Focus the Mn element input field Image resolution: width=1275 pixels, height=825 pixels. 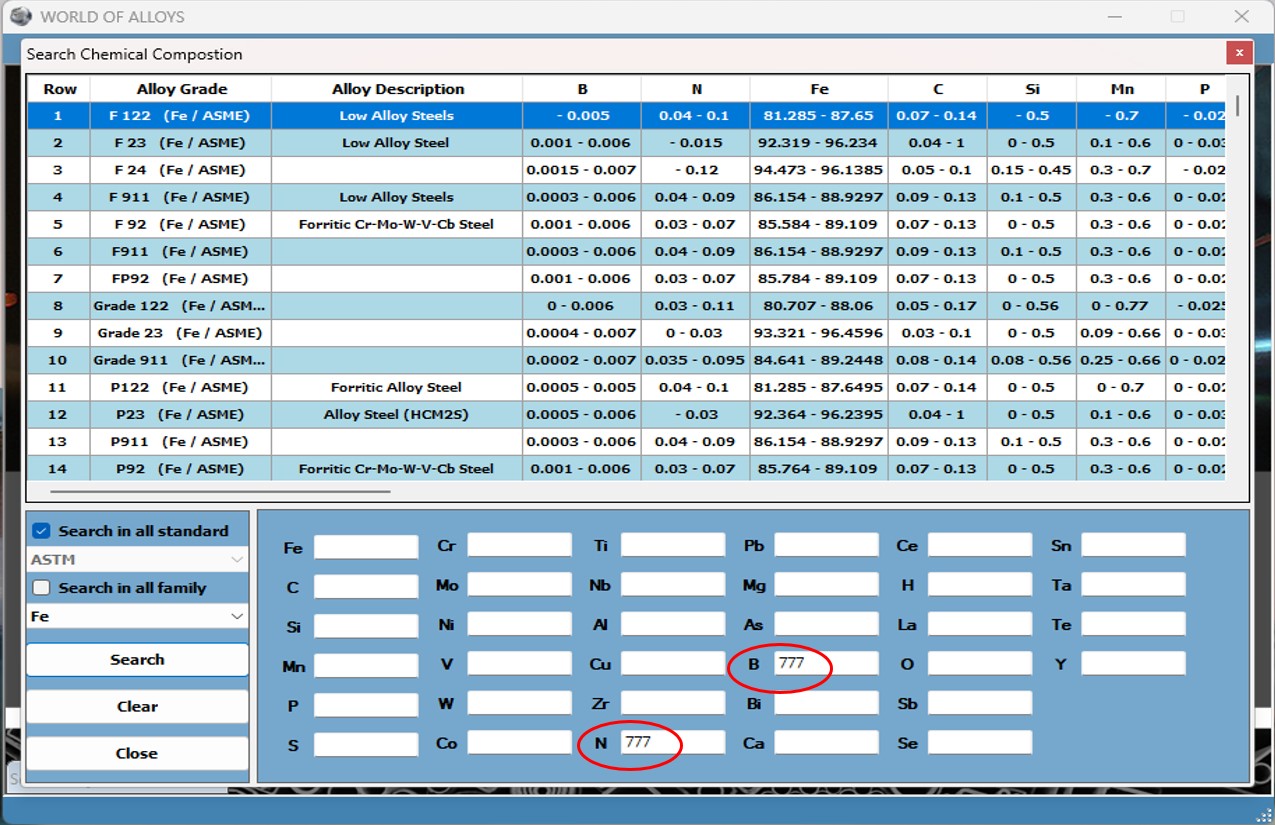pyautogui.click(x=366, y=665)
